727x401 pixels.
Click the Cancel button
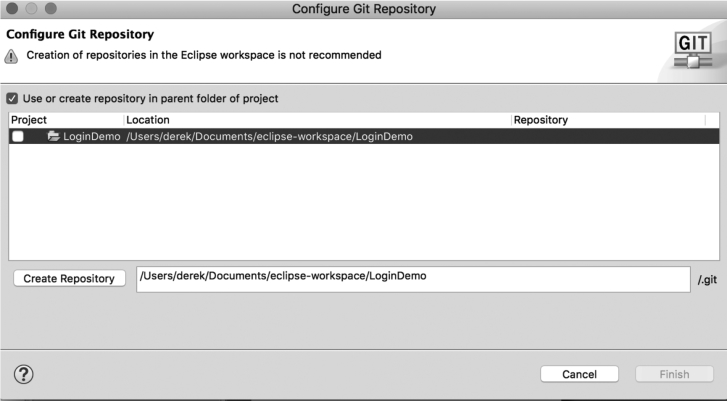coord(579,374)
